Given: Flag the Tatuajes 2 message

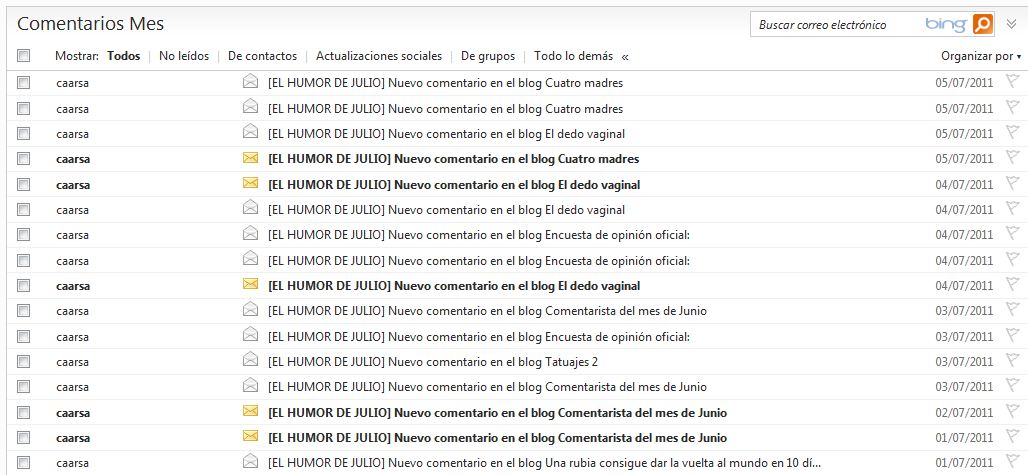Looking at the screenshot, I should pyautogui.click(x=1013, y=361).
